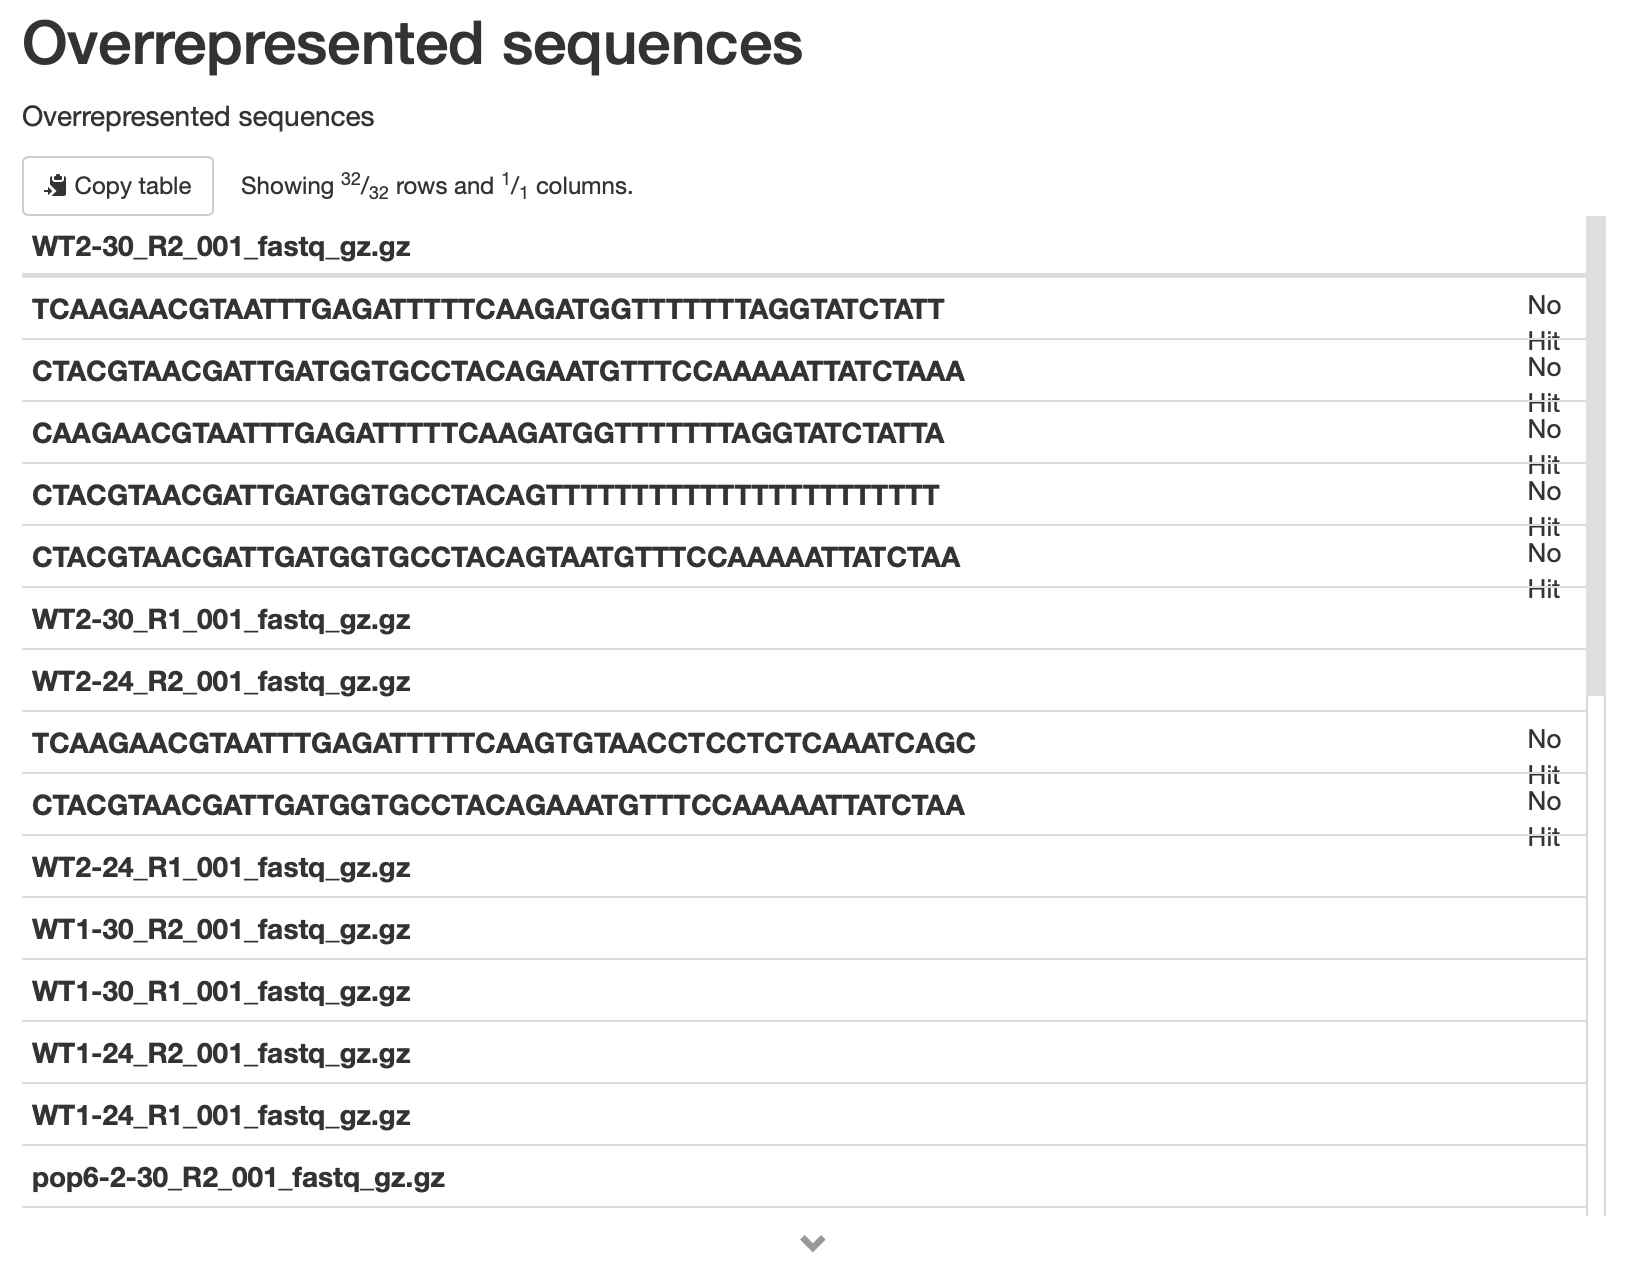The height and width of the screenshot is (1266, 1630).
Task: Select the WT1-30_R2_001_fastq_gz.gz row
Action: [x=804, y=929]
